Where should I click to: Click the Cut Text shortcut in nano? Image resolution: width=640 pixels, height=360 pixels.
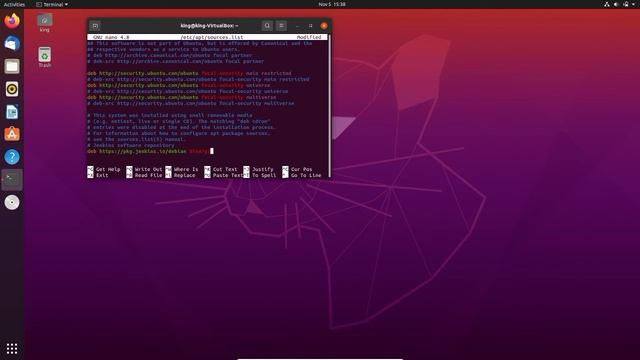click(221, 169)
